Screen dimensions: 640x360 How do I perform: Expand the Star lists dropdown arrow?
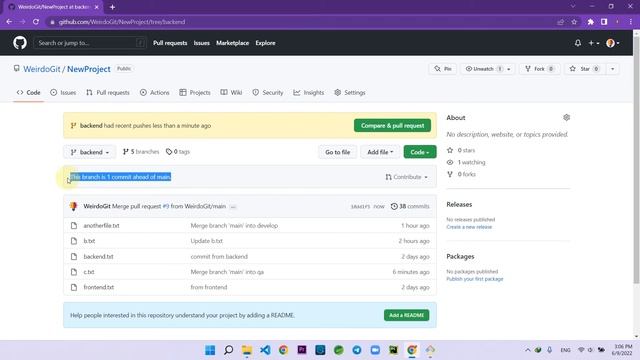pyautogui.click(x=613, y=69)
